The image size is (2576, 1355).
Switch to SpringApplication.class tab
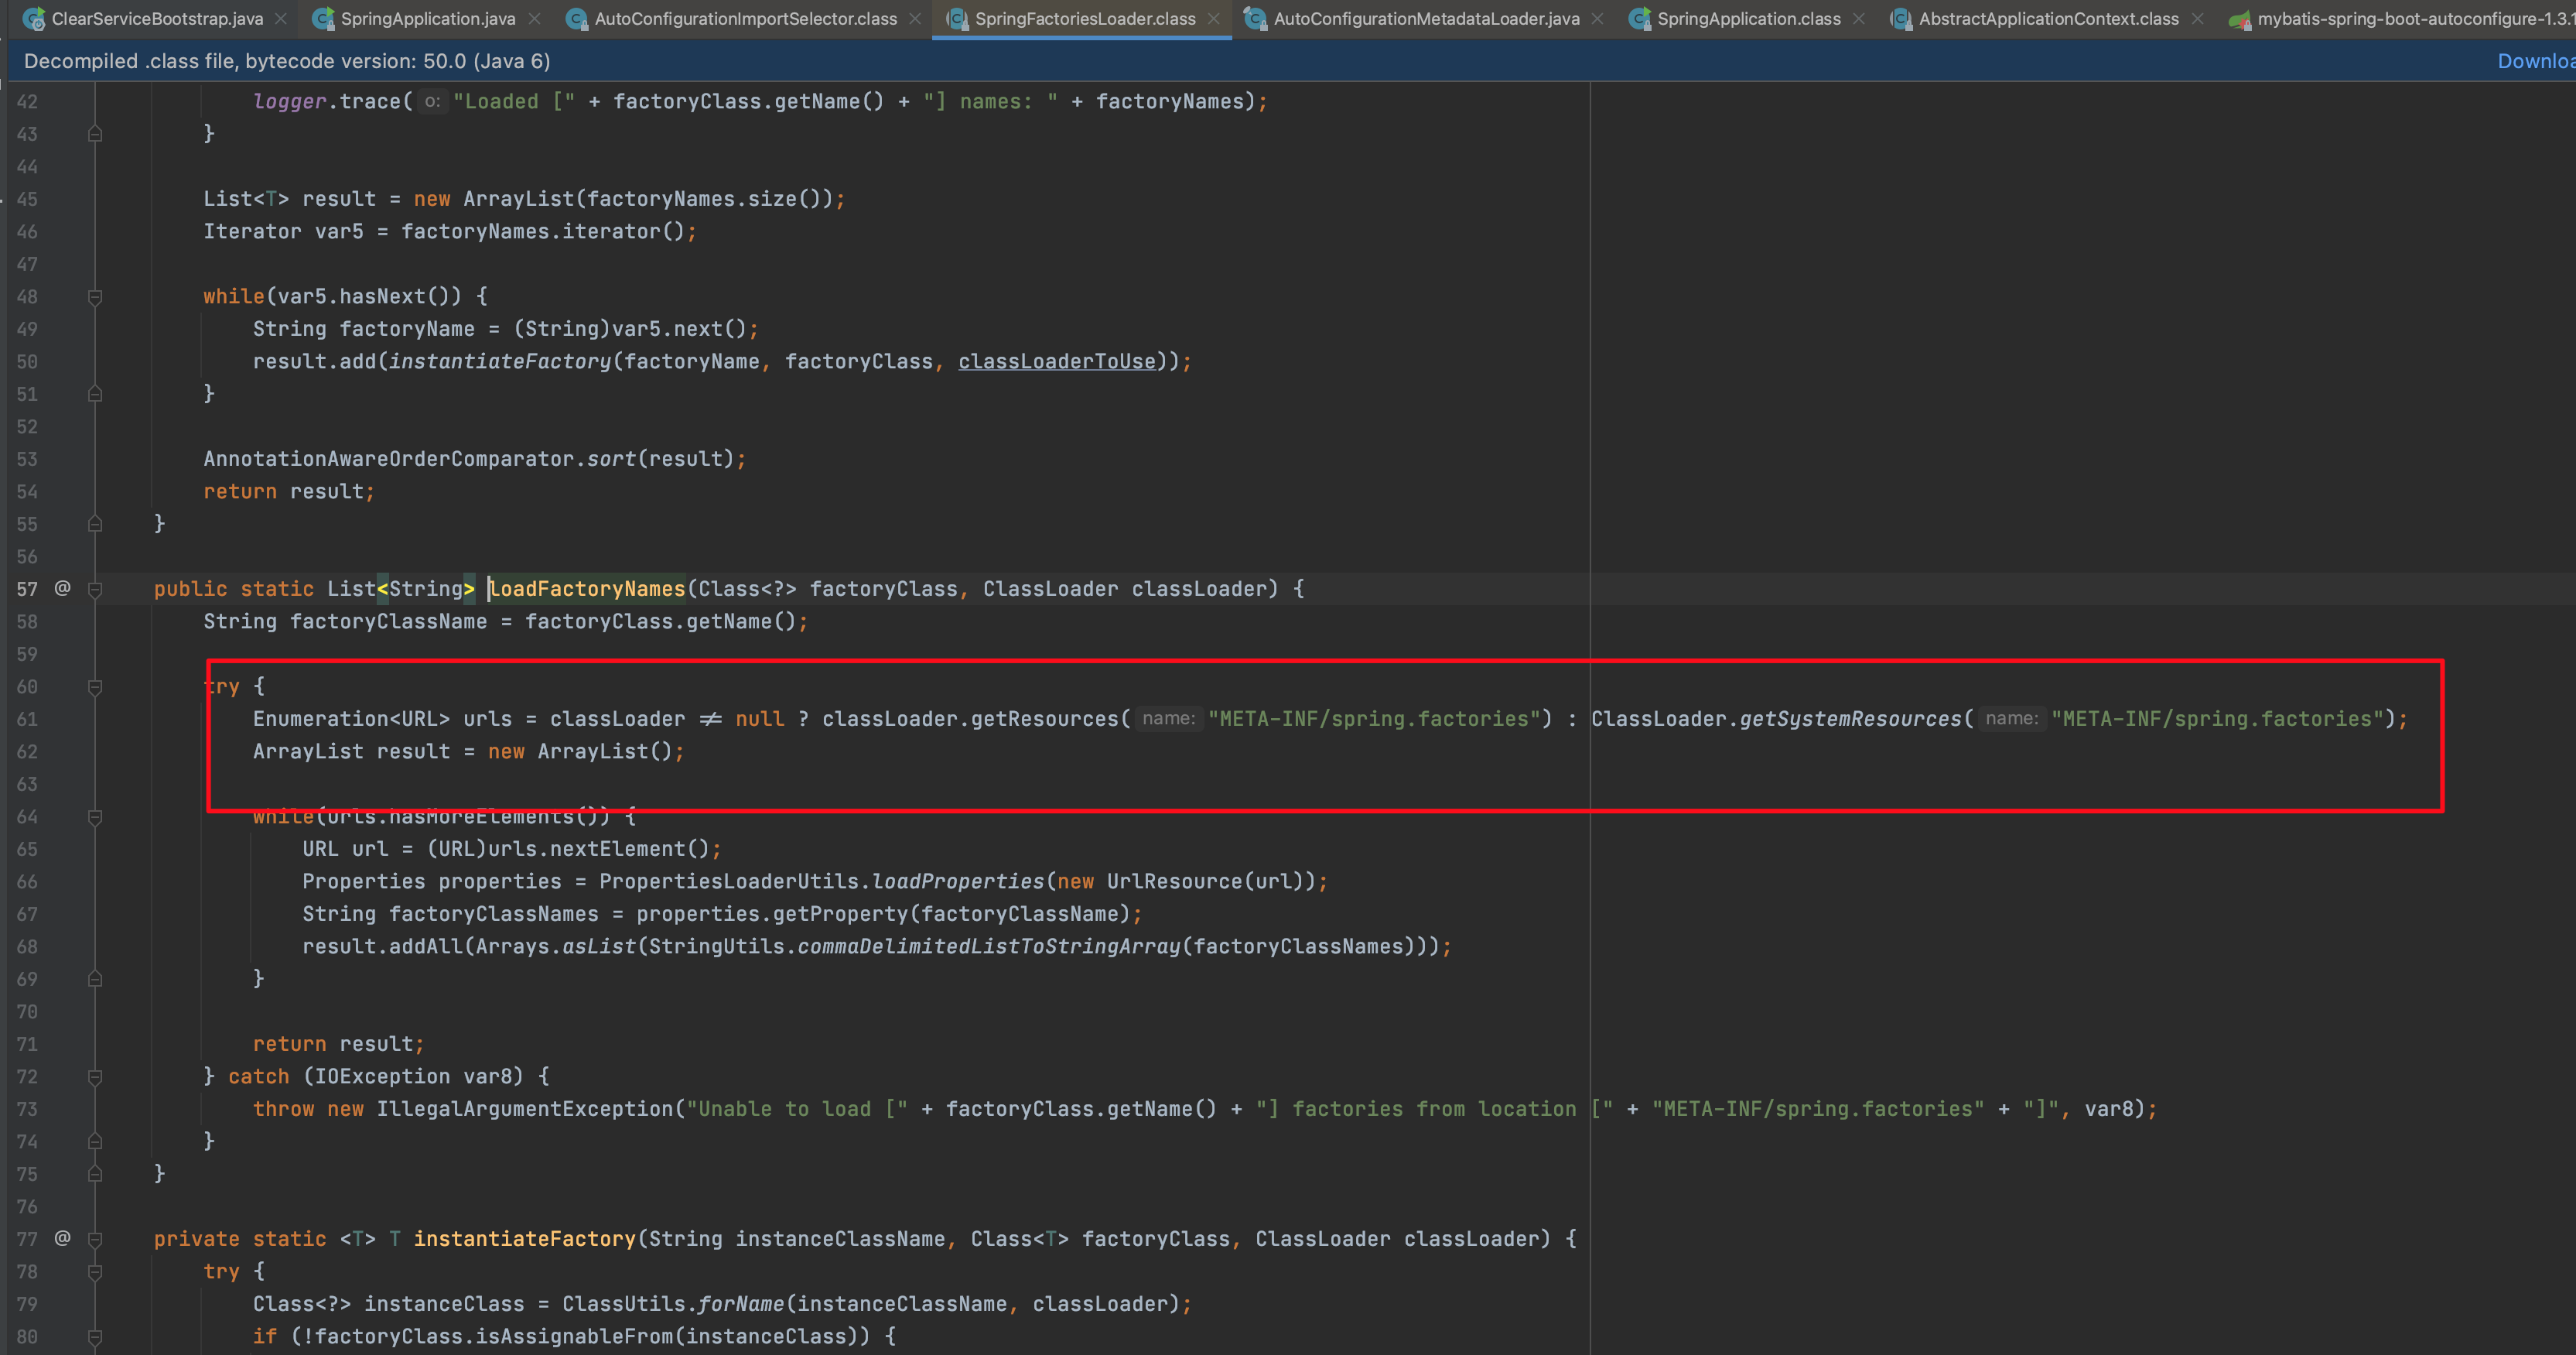pos(1748,18)
